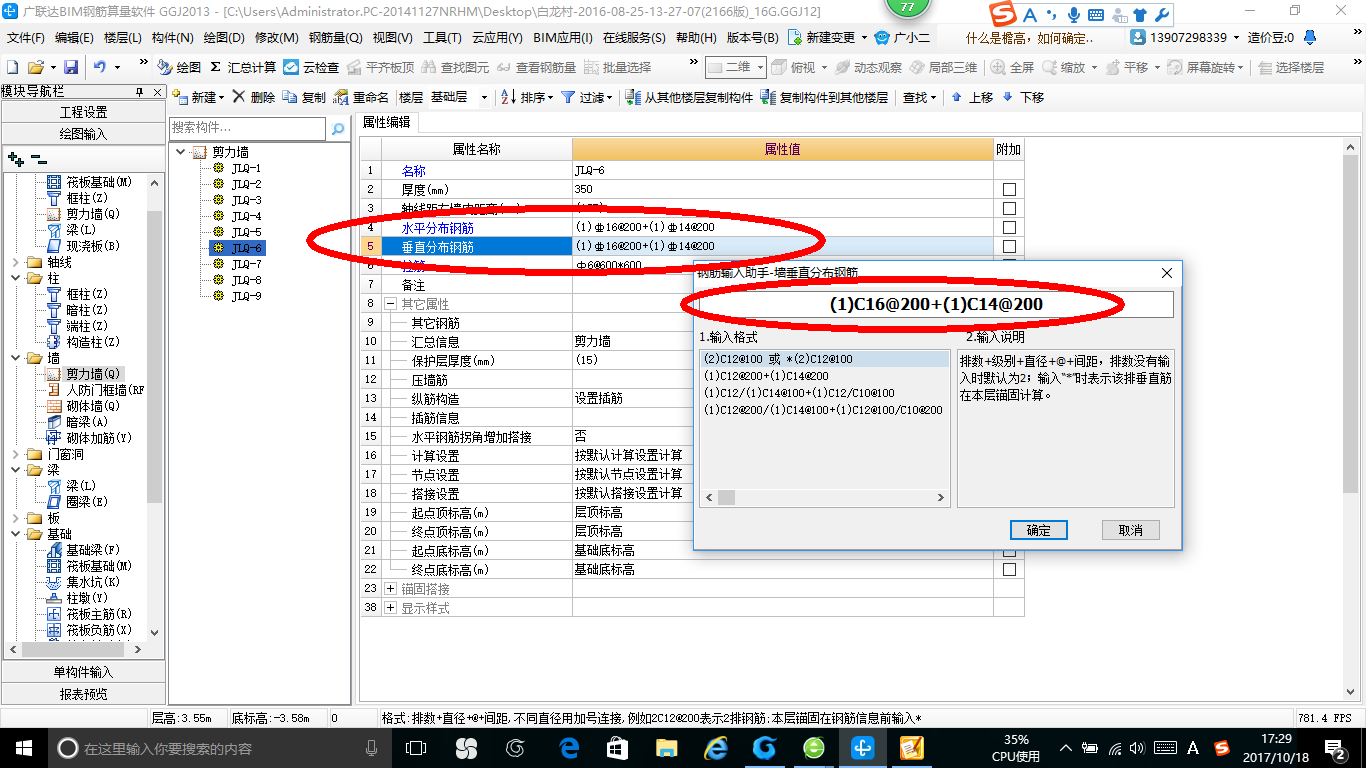Open 报表预览 section

(84, 693)
